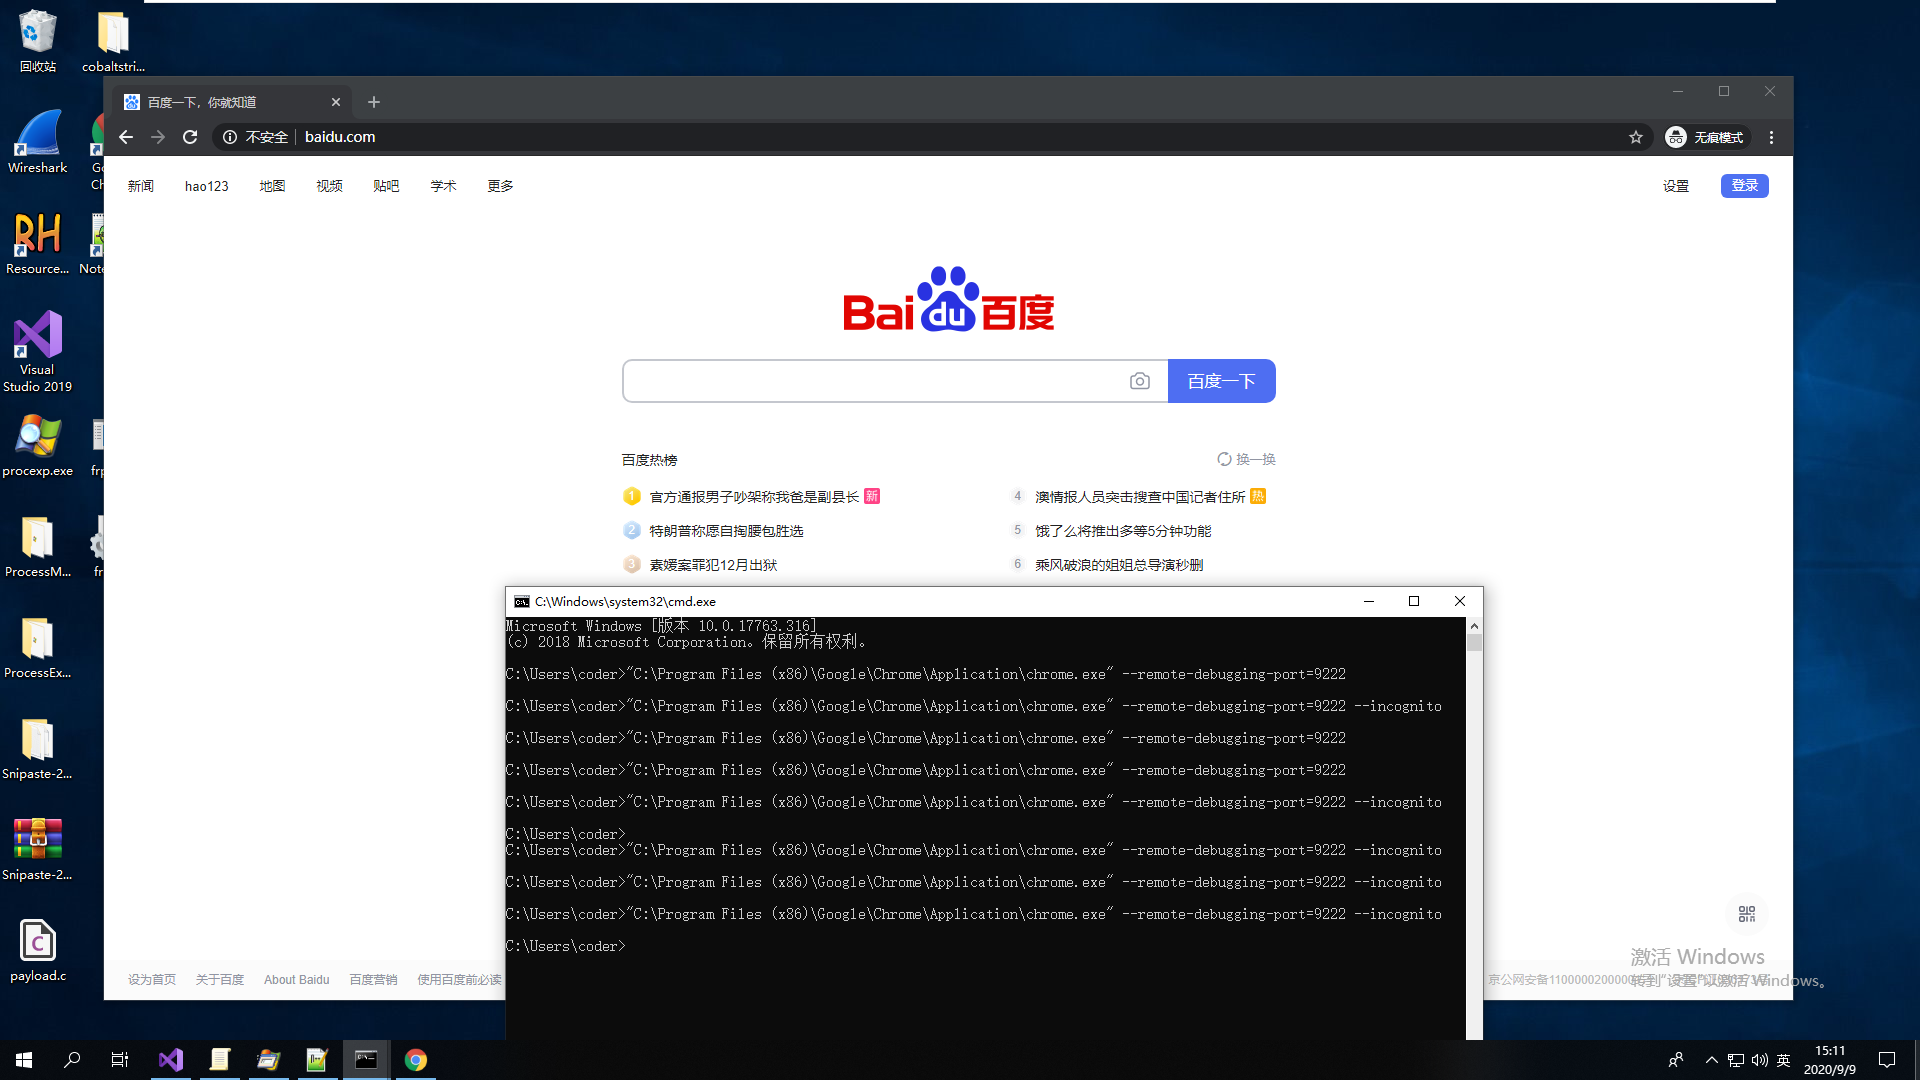The width and height of the screenshot is (1920, 1080).
Task: Launch Visual Studio 2019 desktop shortcut
Action: pos(38,352)
